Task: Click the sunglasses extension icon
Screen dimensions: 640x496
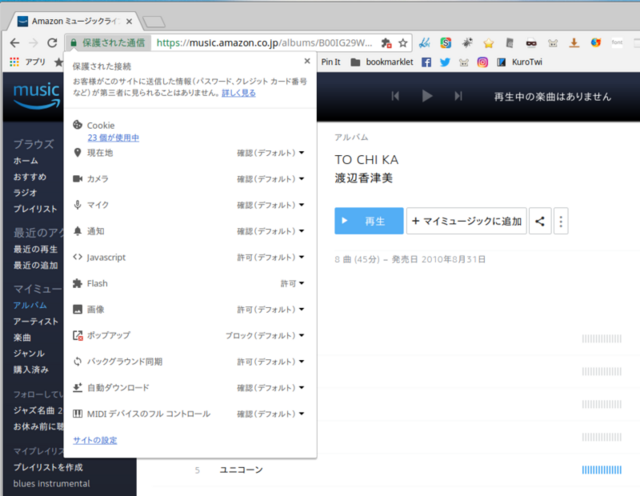Action: (531, 43)
